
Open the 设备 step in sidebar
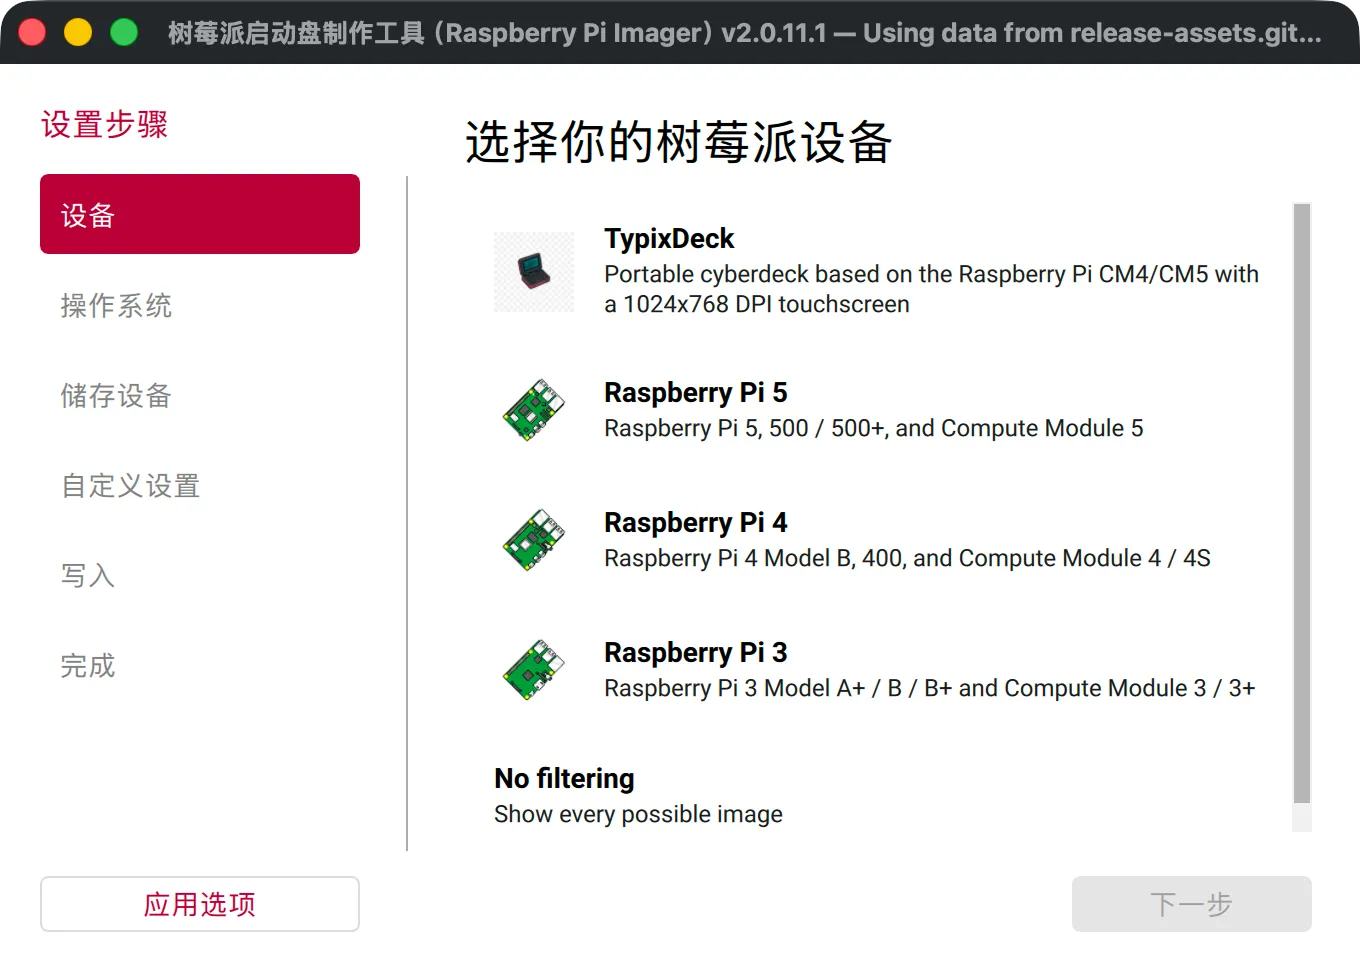coord(200,214)
